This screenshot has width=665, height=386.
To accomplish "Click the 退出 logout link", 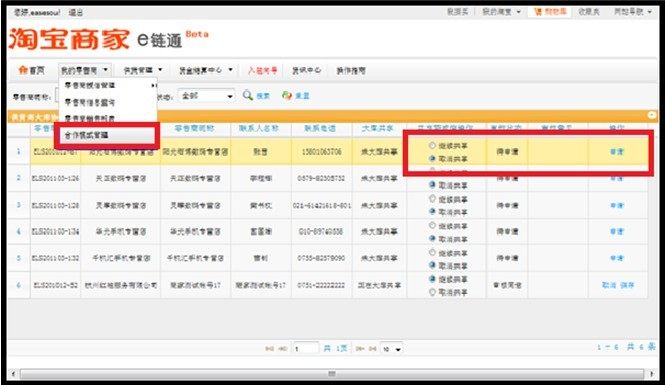I will click(x=76, y=13).
